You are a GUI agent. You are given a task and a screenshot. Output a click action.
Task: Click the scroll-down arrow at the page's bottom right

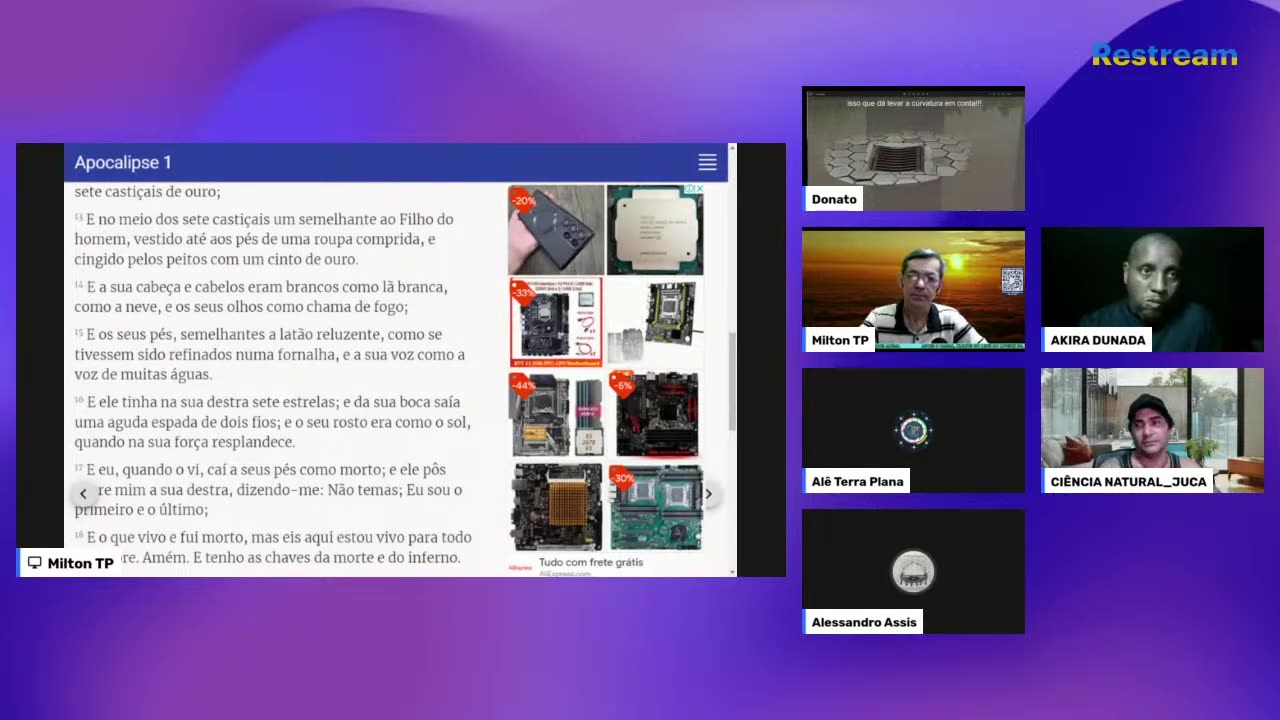coord(732,572)
